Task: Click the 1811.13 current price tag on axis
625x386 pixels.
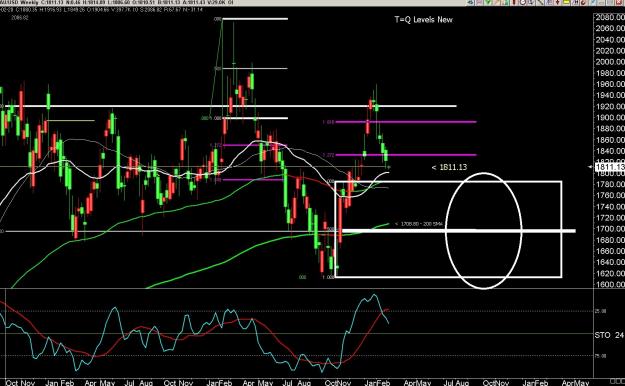Action: [x=609, y=167]
